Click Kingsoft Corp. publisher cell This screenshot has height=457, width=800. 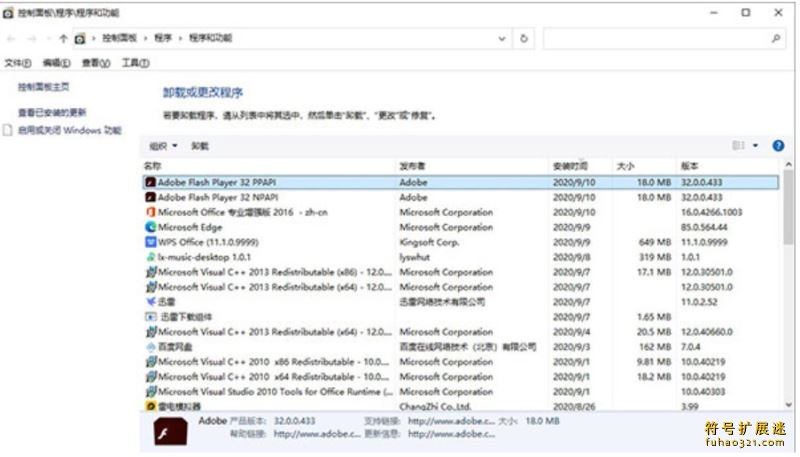point(429,242)
